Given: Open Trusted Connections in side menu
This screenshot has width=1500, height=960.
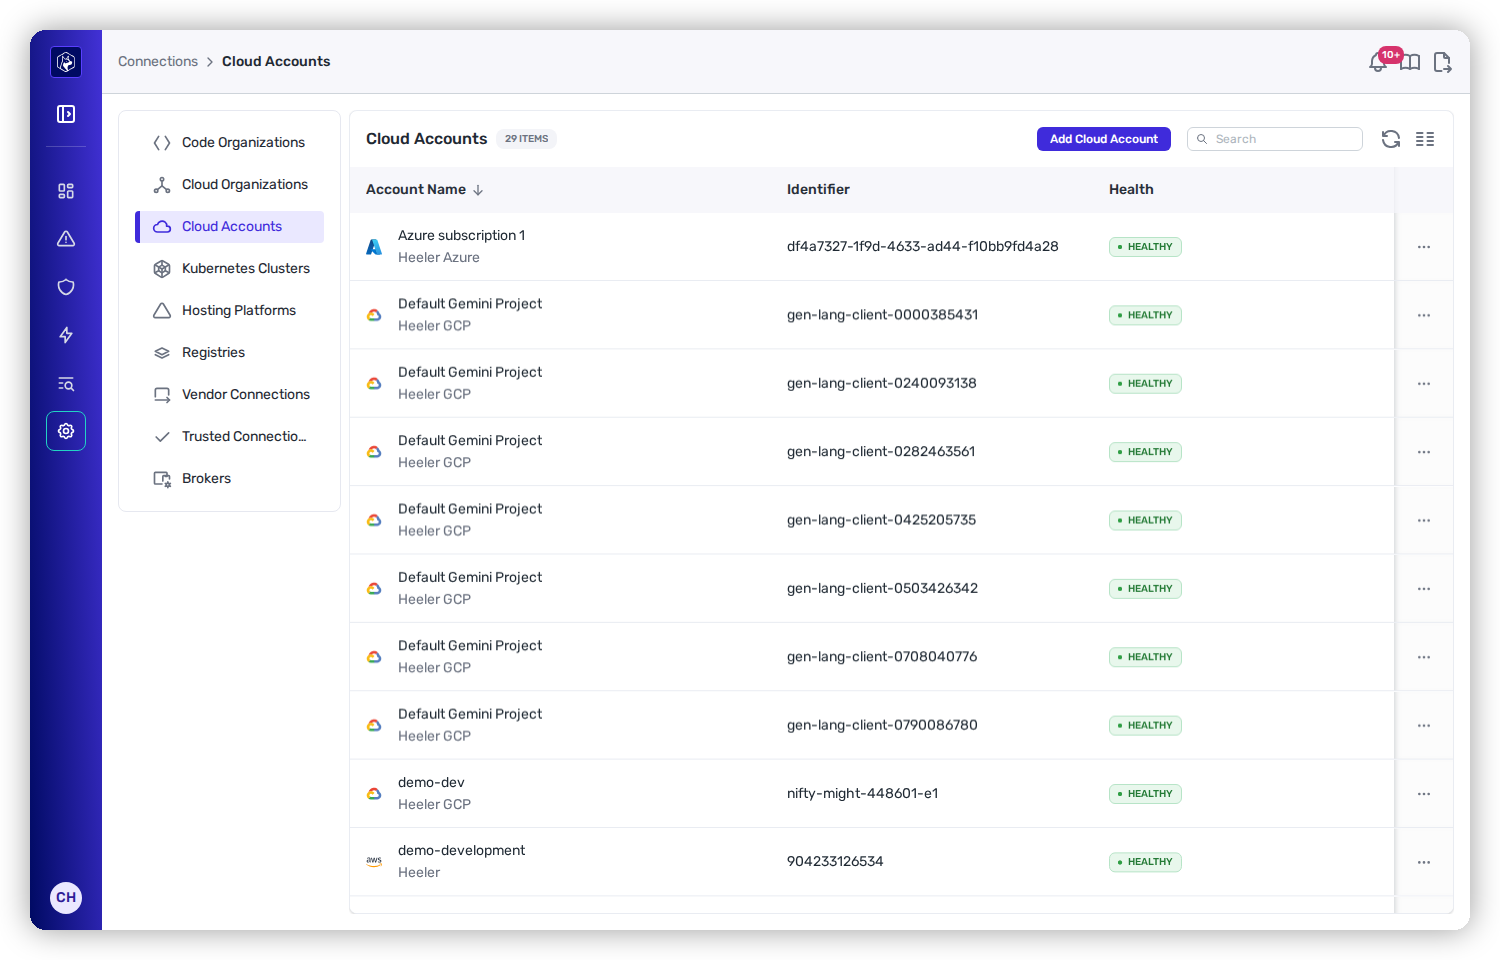Looking at the screenshot, I should (230, 437).
